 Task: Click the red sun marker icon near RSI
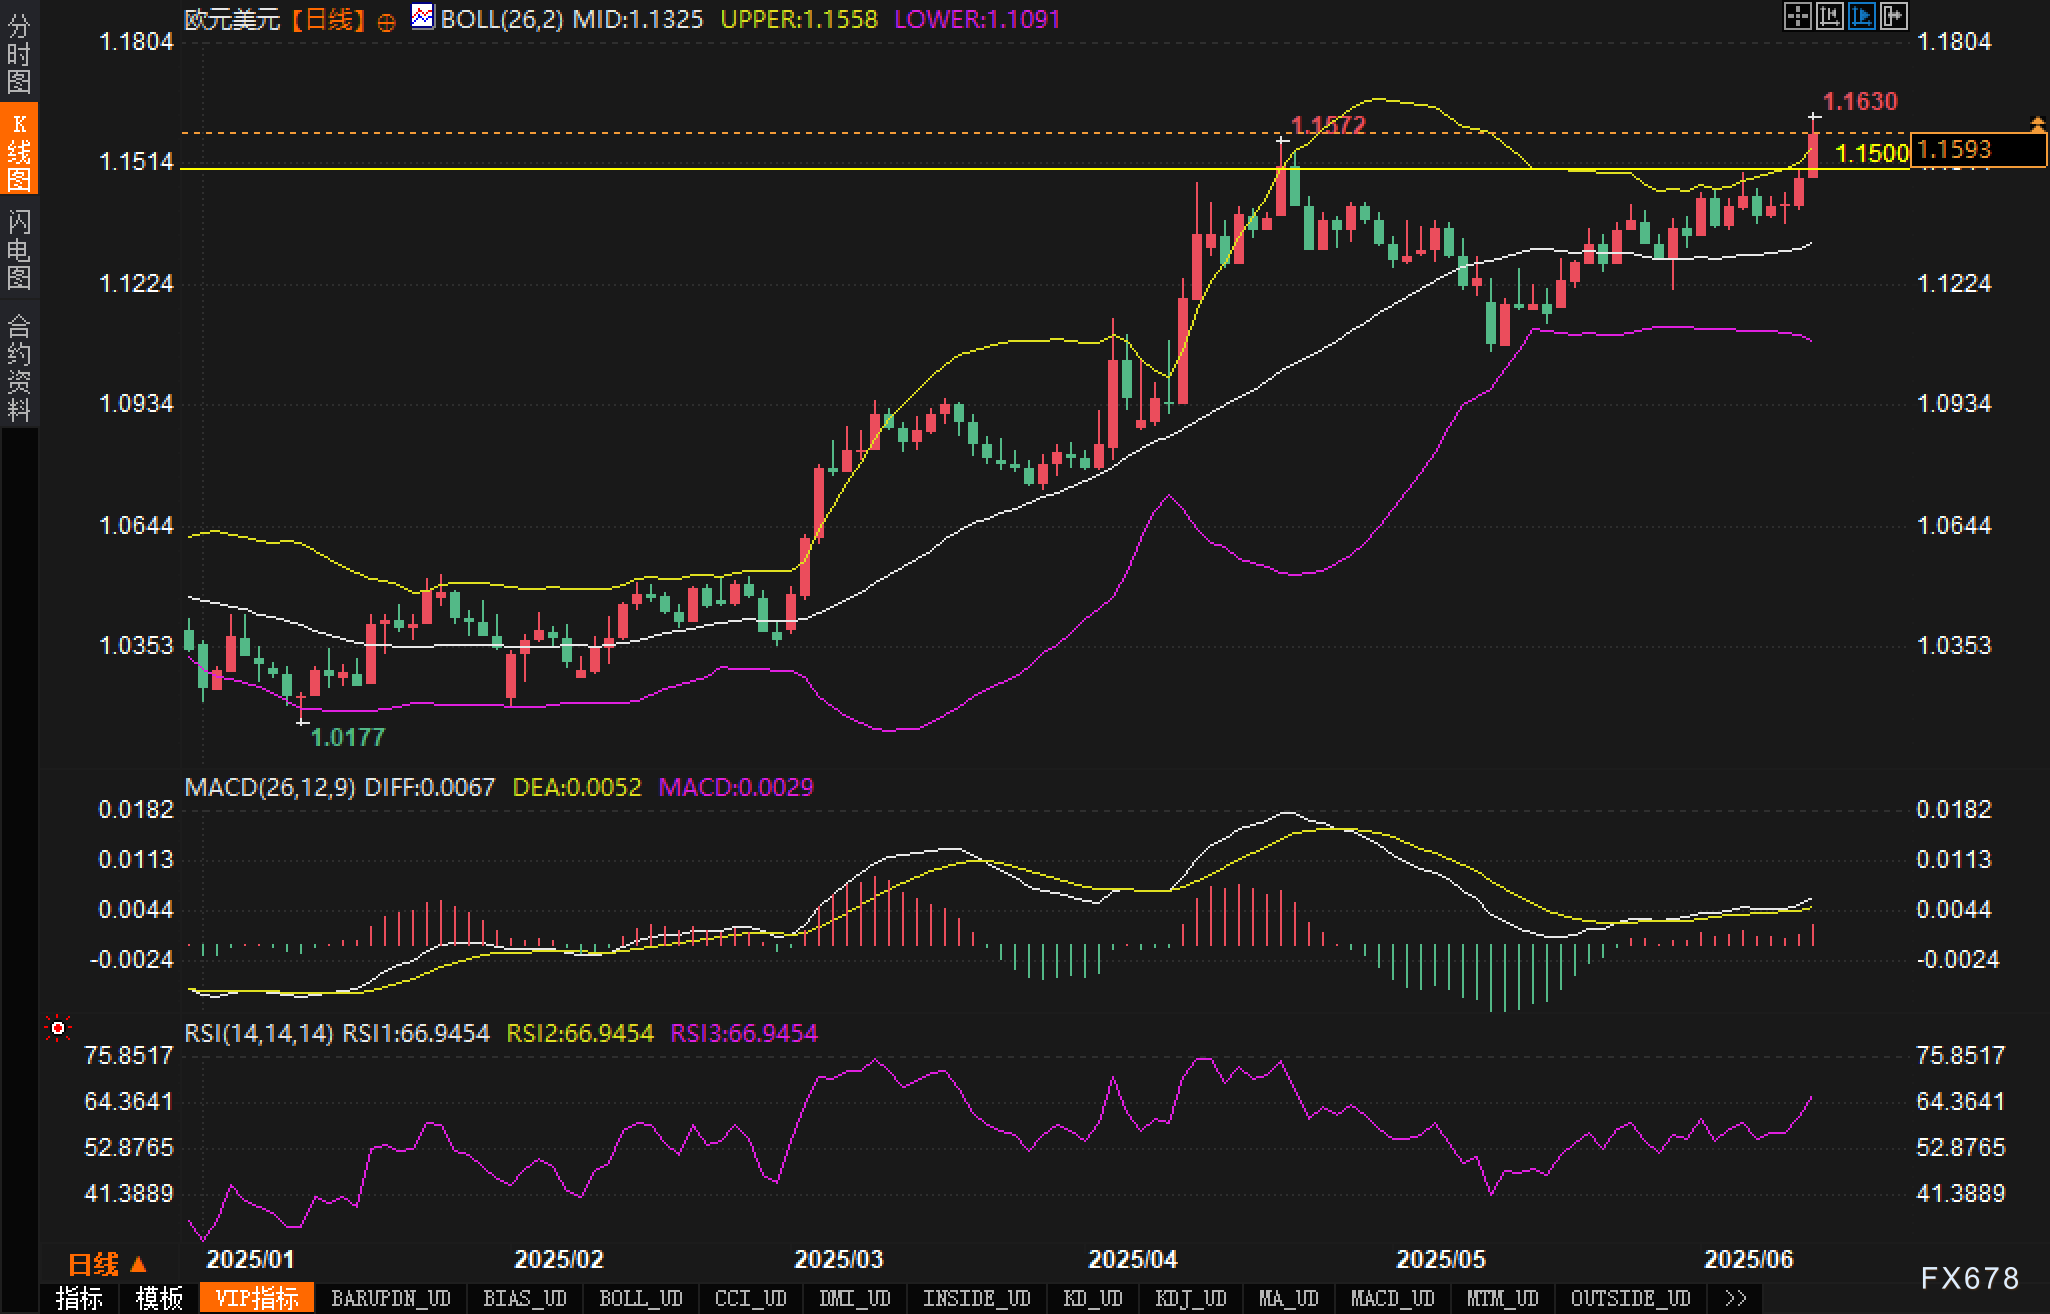coord(58,1028)
